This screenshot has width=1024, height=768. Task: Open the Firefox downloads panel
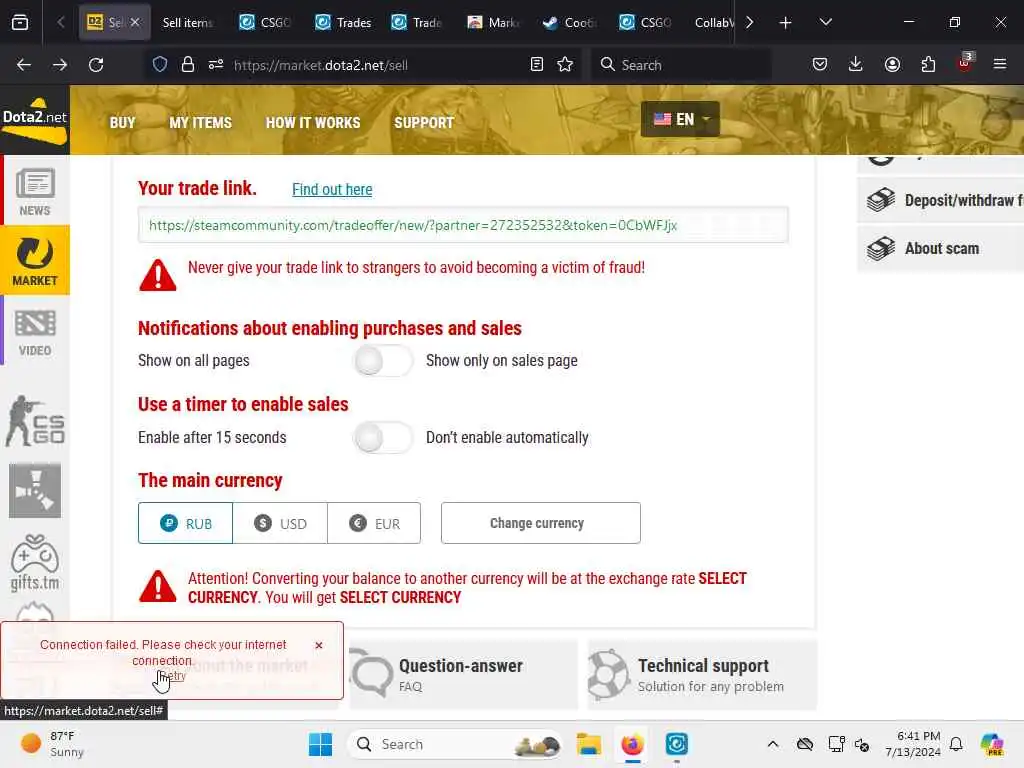[x=856, y=65]
